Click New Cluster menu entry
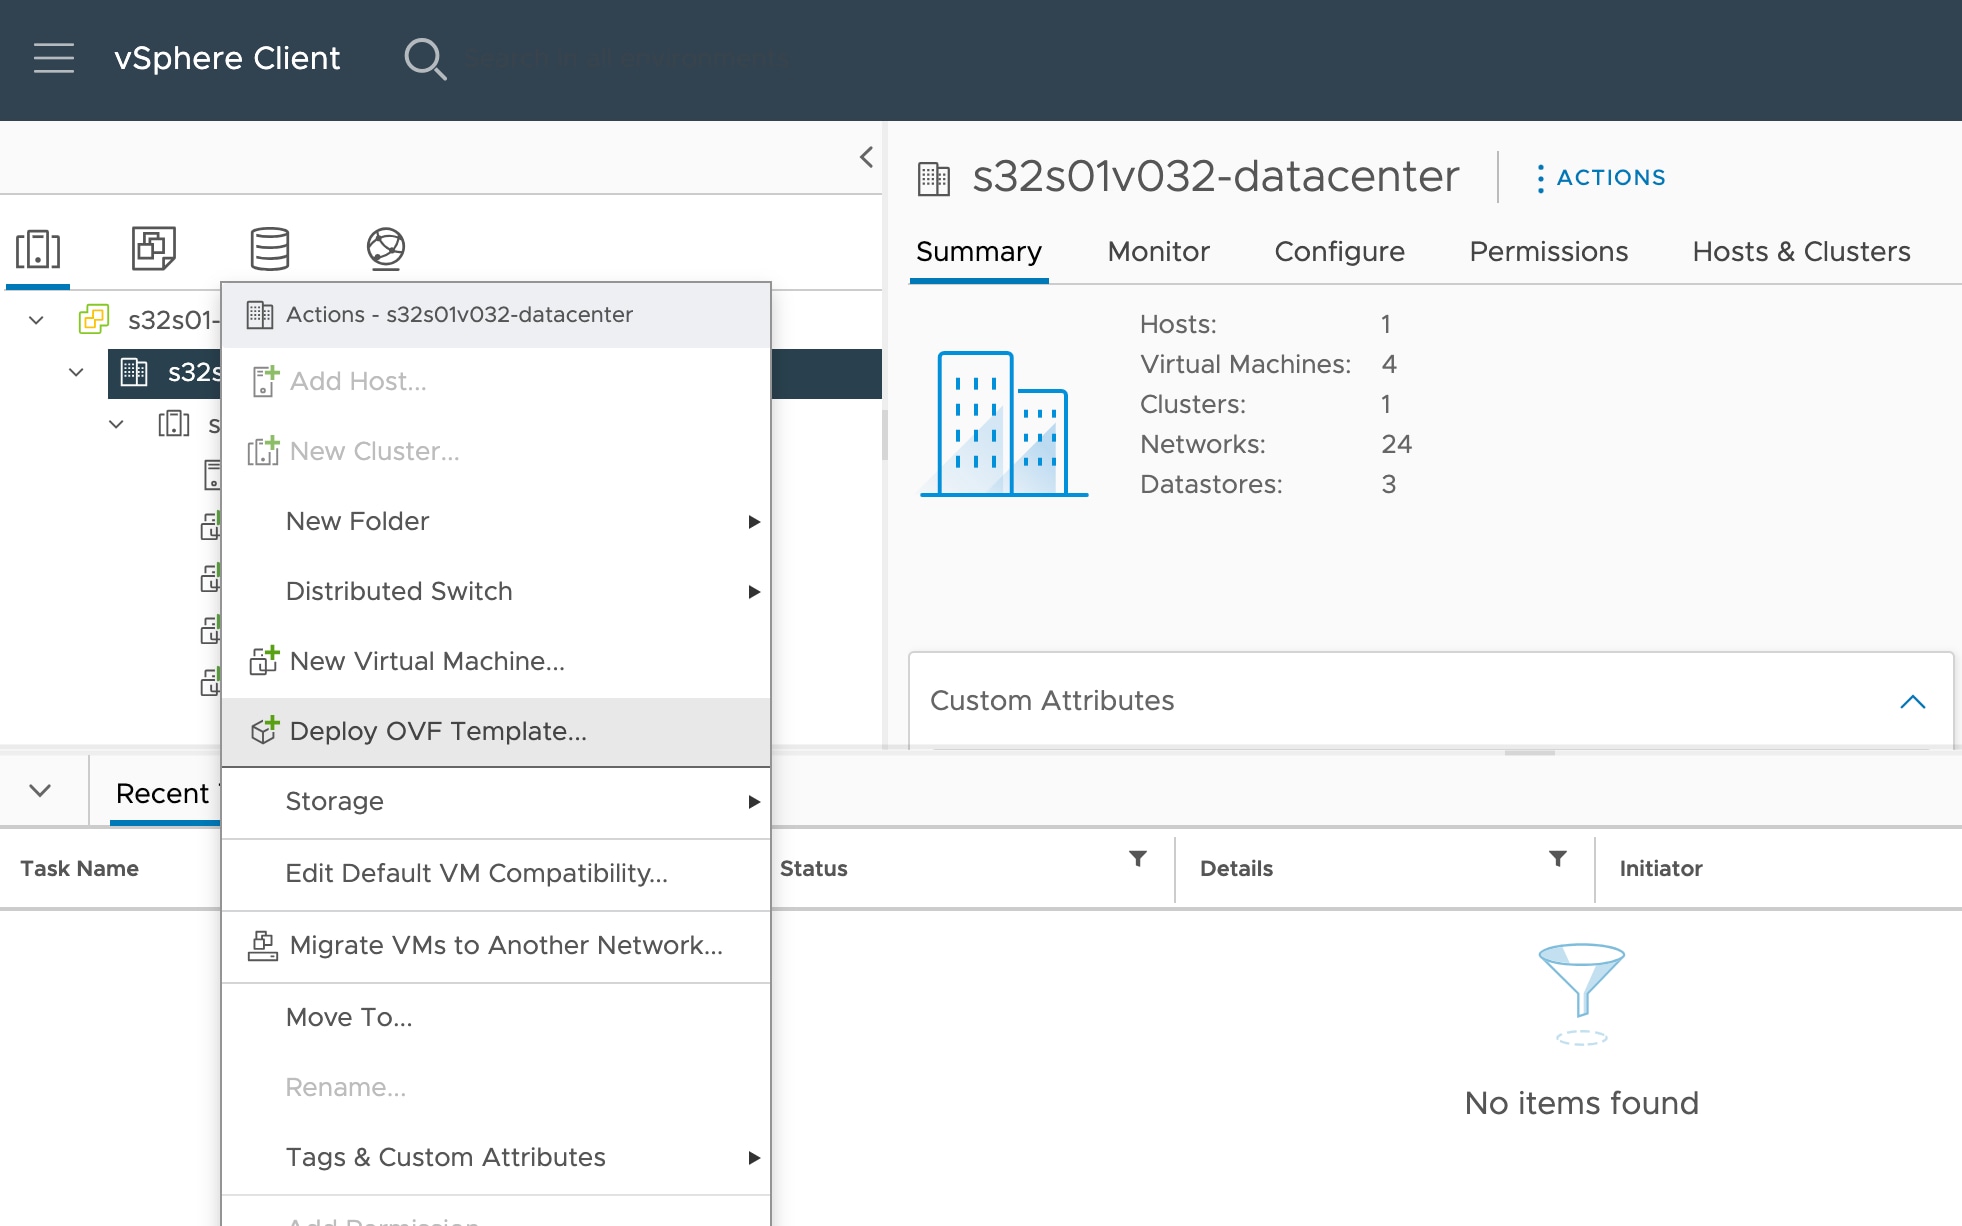The width and height of the screenshot is (1962, 1226). (x=496, y=452)
